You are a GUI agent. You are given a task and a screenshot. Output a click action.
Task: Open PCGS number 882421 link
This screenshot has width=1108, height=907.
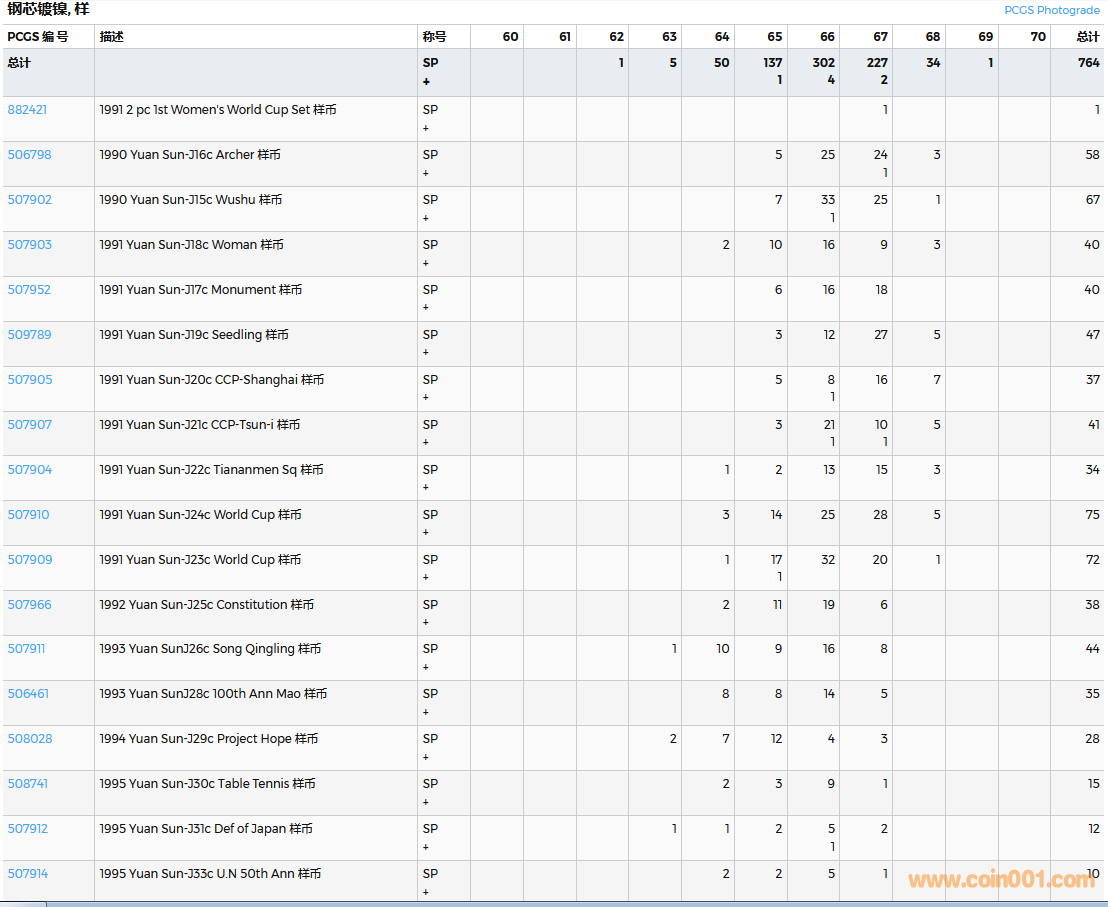pyautogui.click(x=27, y=110)
